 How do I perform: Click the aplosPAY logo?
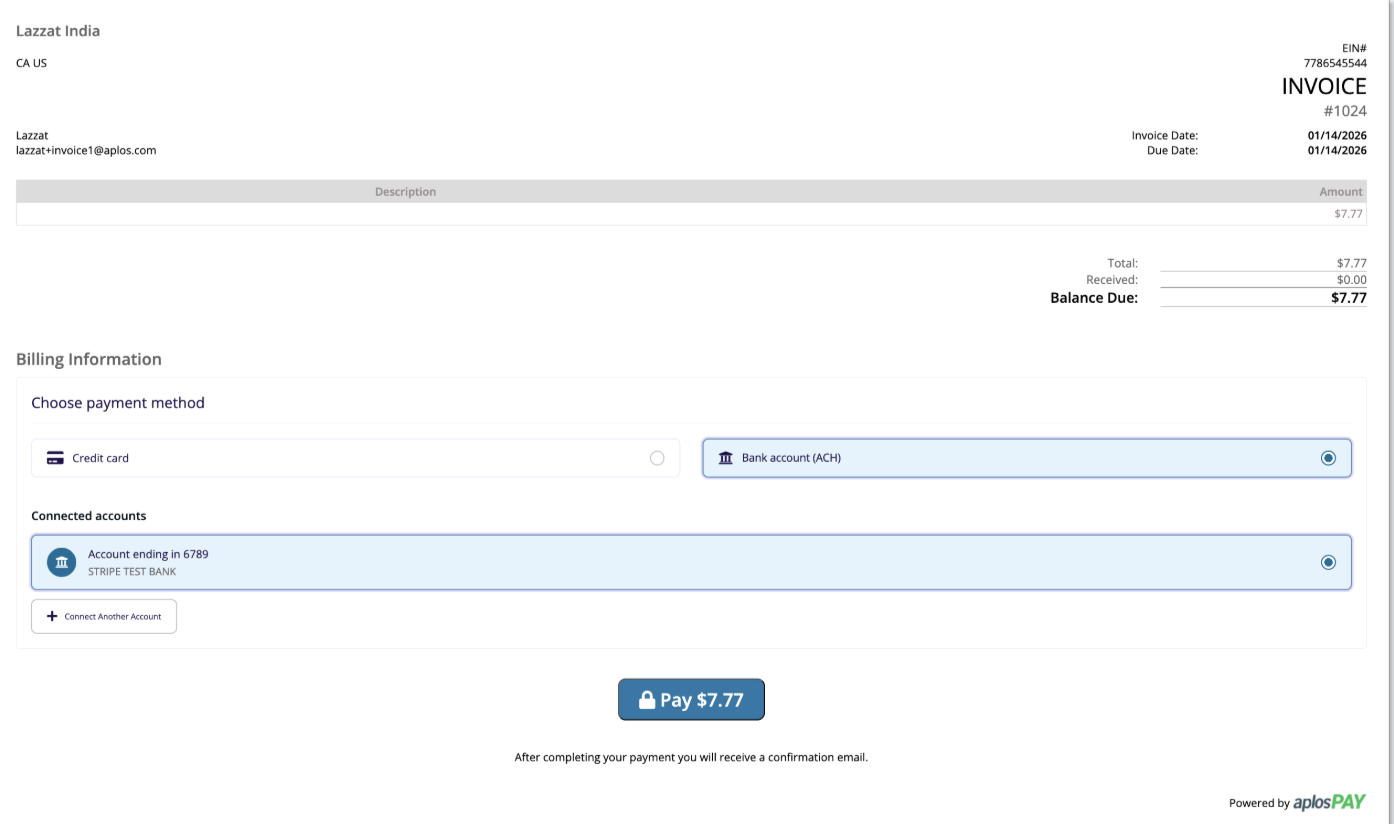(x=1329, y=802)
